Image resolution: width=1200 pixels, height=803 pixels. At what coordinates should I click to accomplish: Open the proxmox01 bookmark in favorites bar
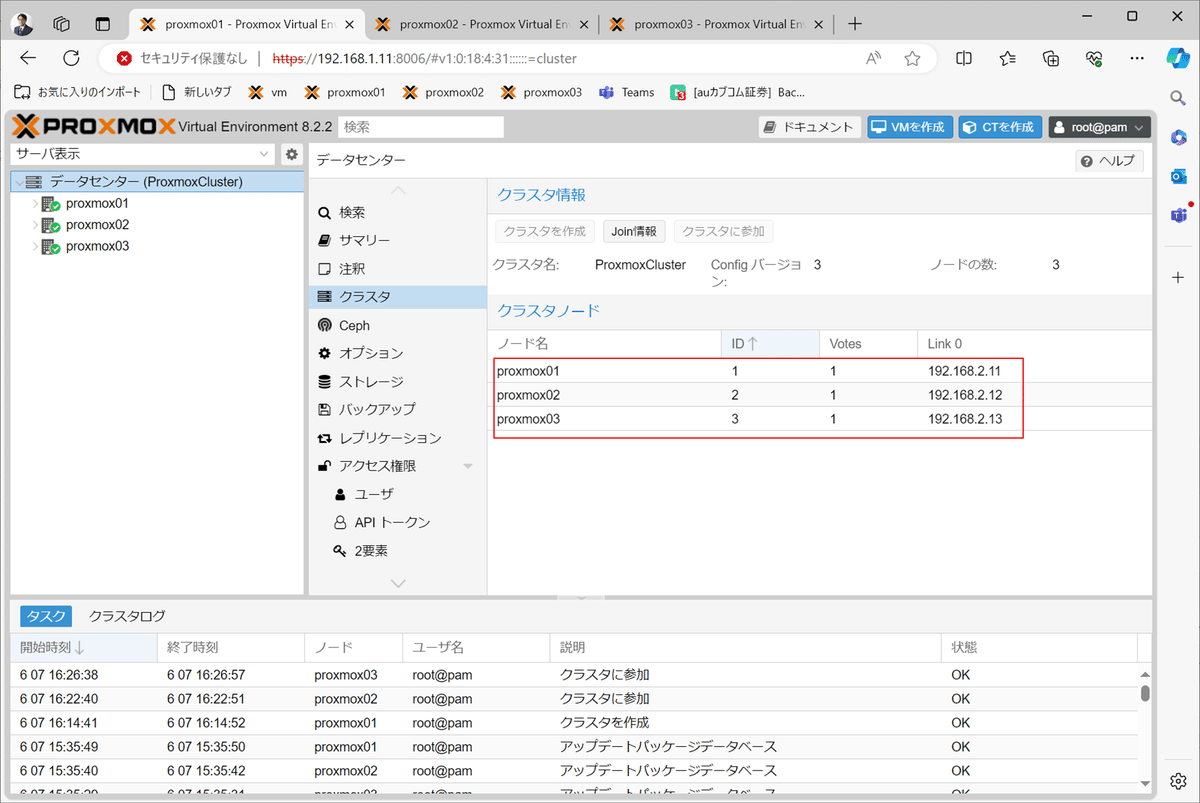tap(344, 92)
